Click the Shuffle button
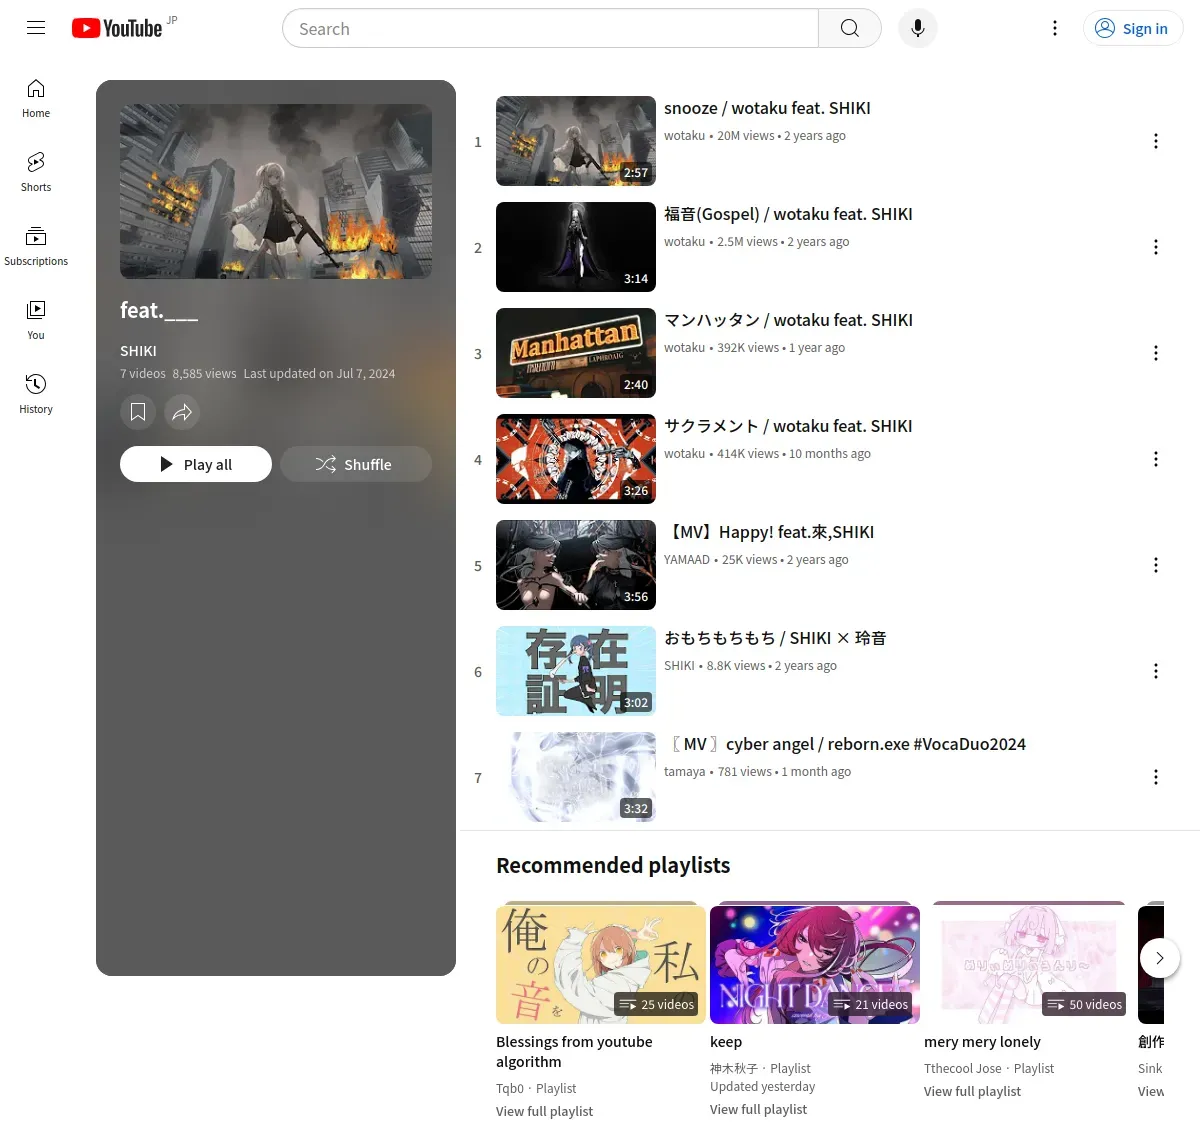The image size is (1200, 1144). (x=356, y=464)
